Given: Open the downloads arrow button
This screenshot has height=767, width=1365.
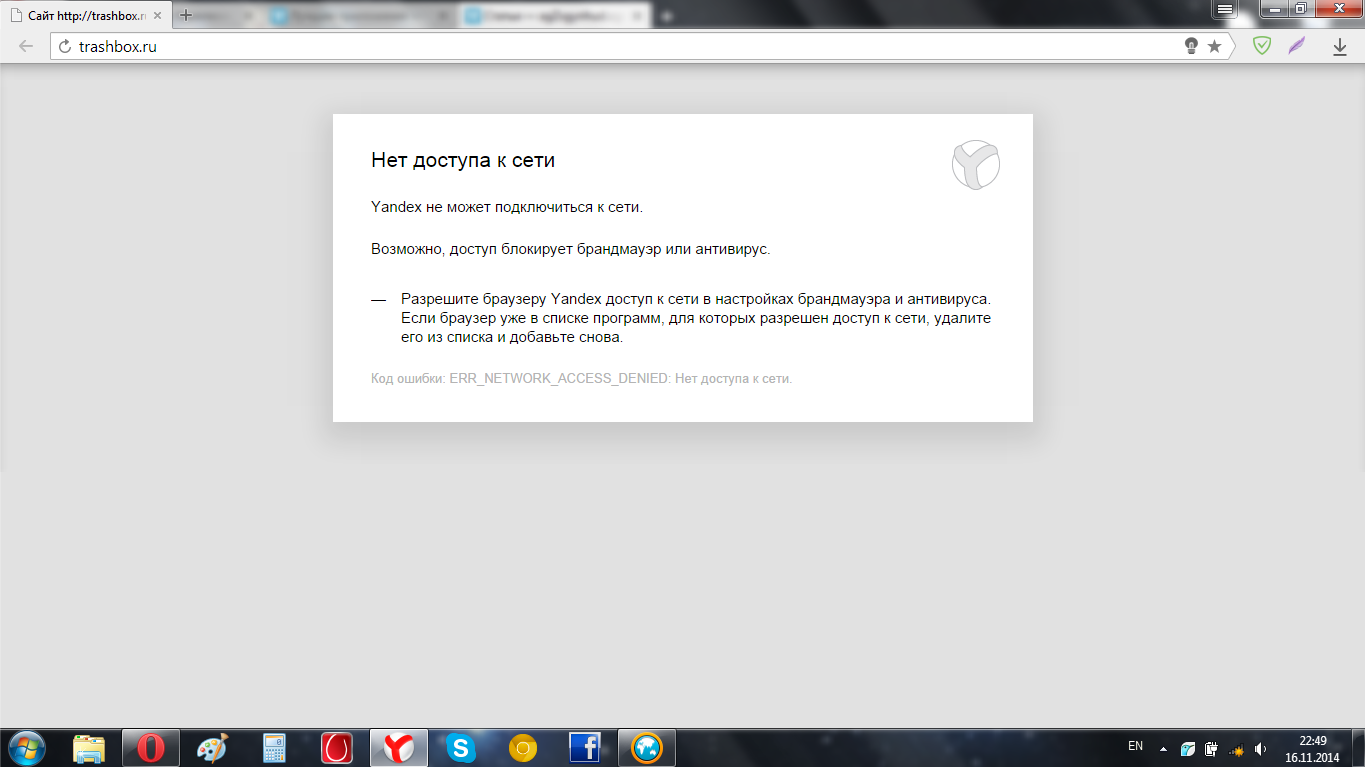Looking at the screenshot, I should [1340, 46].
